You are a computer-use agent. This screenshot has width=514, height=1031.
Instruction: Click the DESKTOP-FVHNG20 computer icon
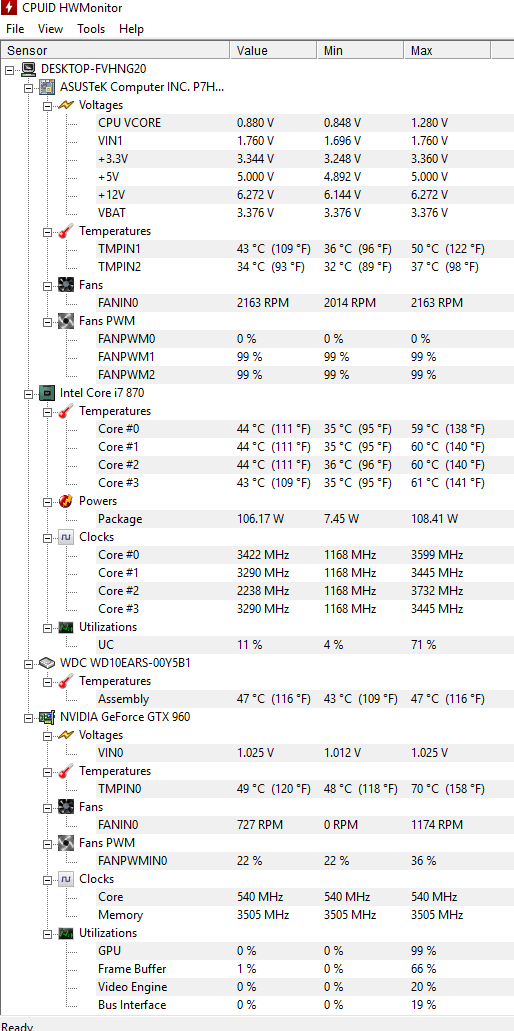point(28,68)
